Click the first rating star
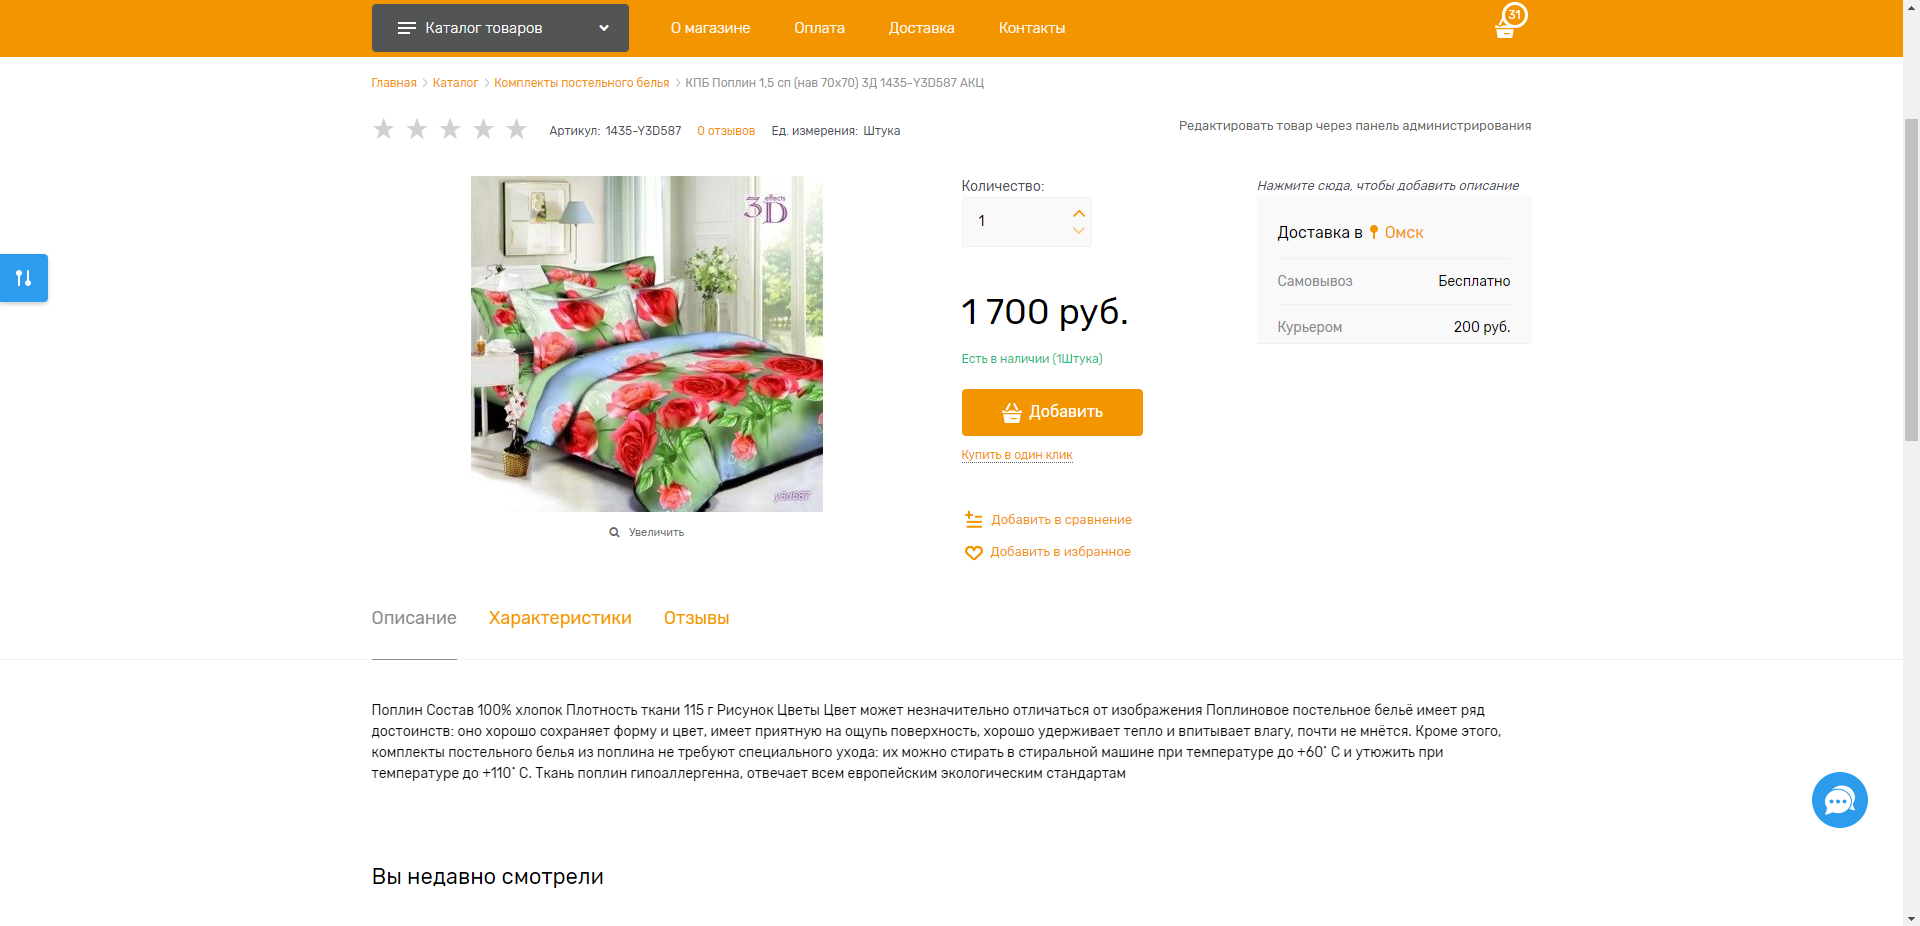Viewport: 1920px width, 926px height. click(383, 129)
